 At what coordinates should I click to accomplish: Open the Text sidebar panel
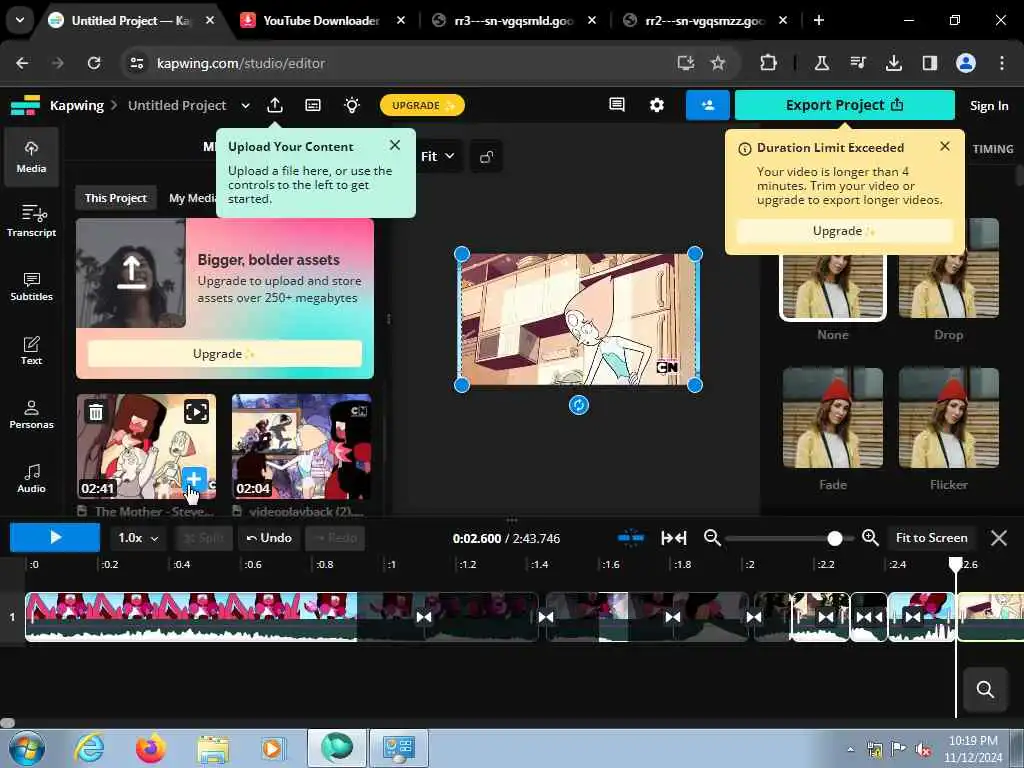pyautogui.click(x=31, y=350)
